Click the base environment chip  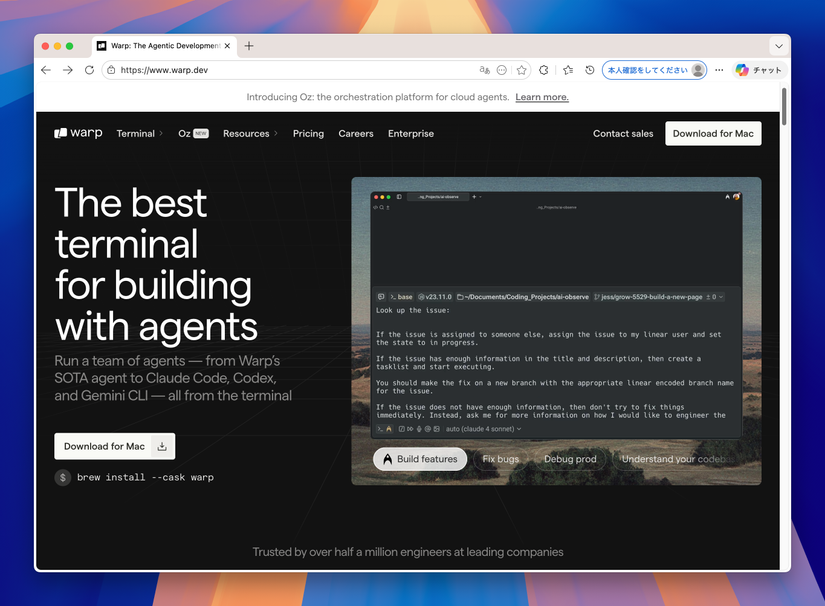(401, 297)
